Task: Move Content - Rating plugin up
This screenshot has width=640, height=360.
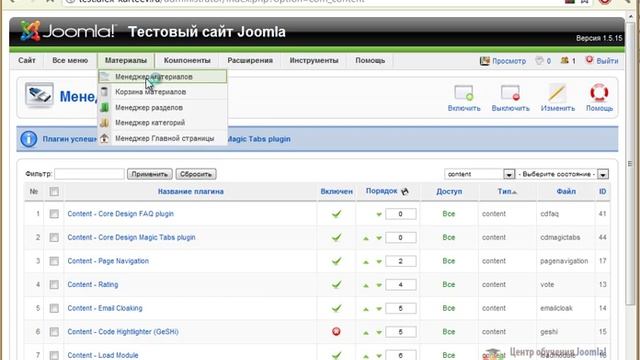Action: (x=366, y=285)
